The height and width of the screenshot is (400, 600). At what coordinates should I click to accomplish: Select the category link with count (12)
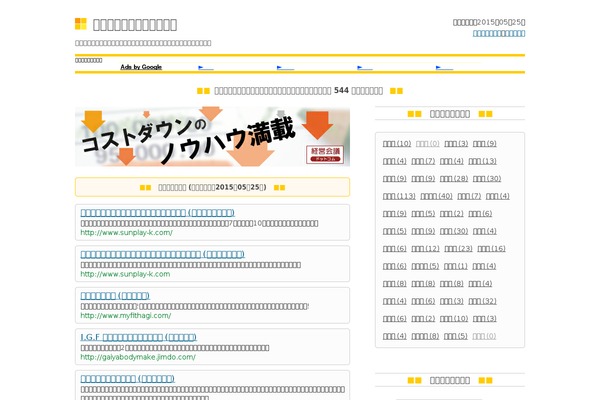(x=426, y=248)
